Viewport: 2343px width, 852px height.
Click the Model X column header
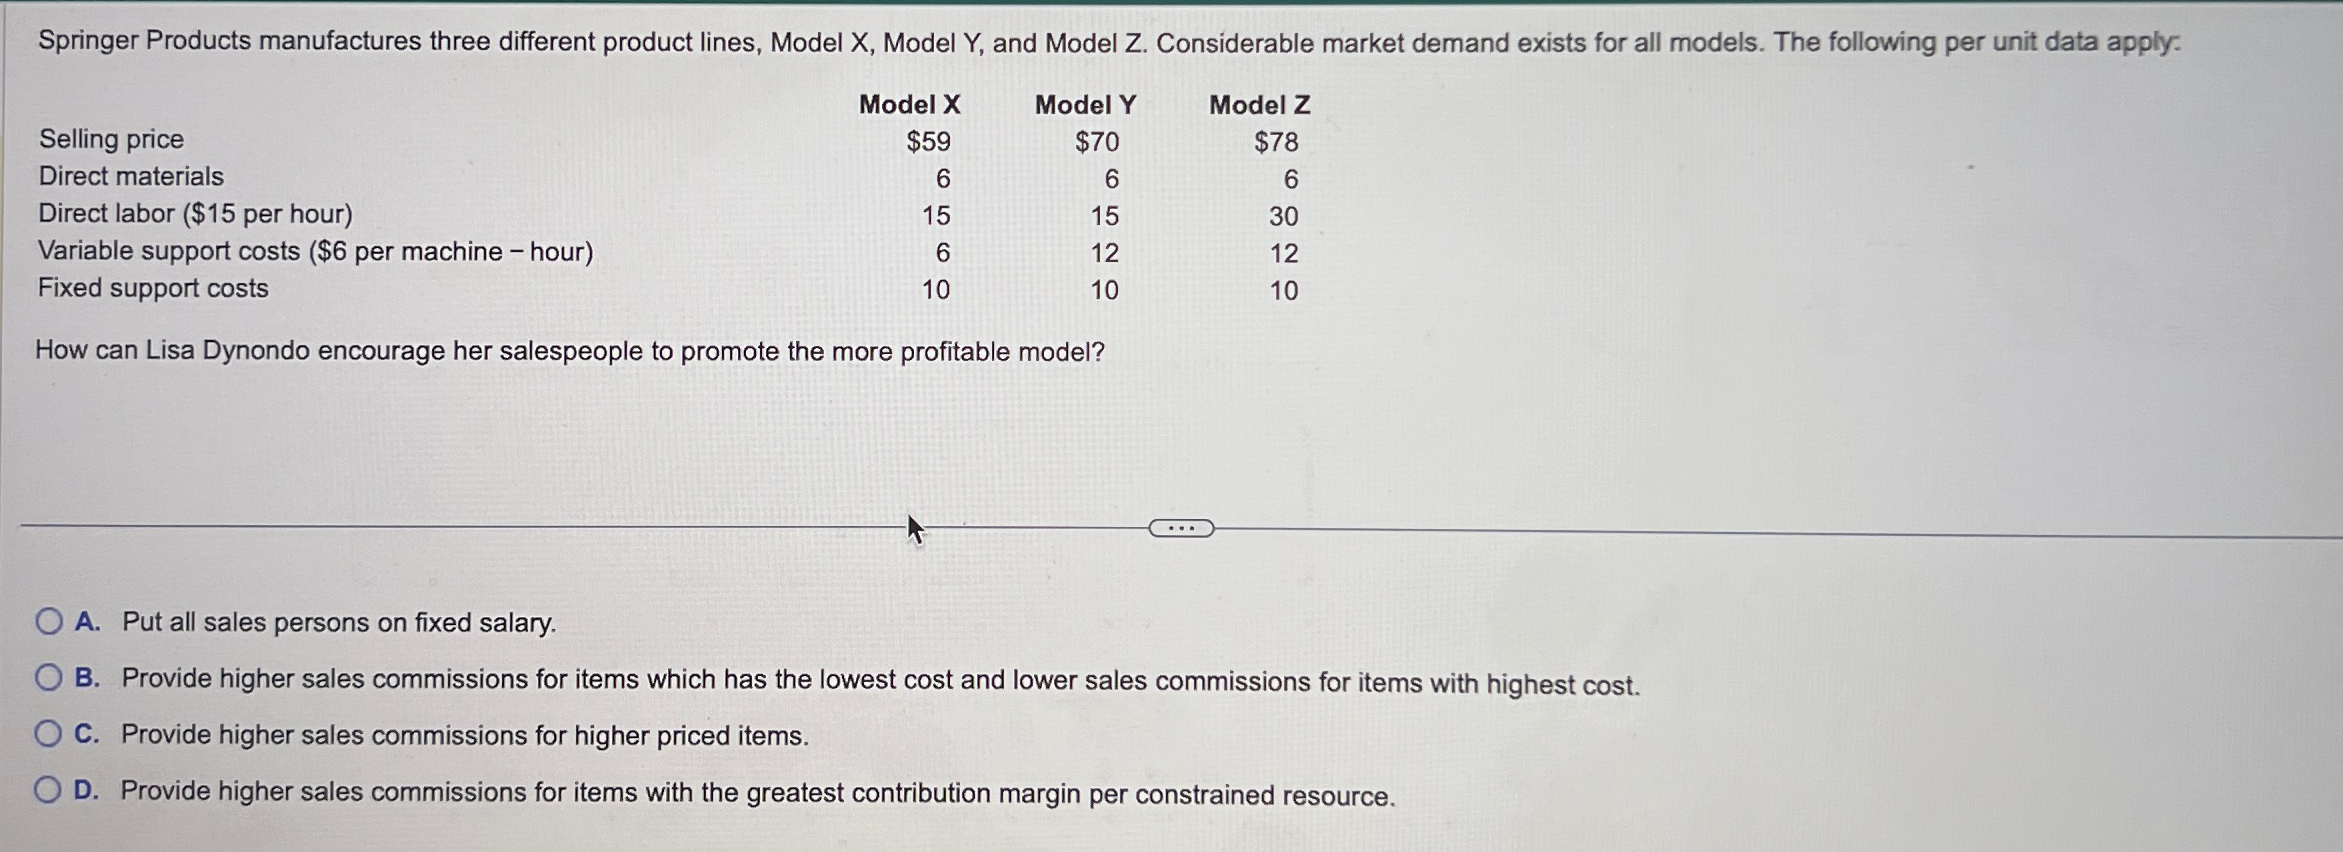click(908, 106)
